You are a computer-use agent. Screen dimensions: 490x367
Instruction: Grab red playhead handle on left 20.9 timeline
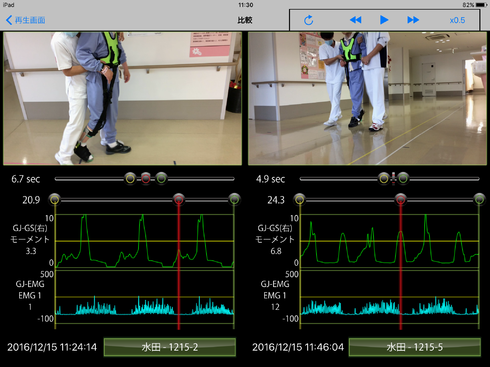tap(179, 200)
